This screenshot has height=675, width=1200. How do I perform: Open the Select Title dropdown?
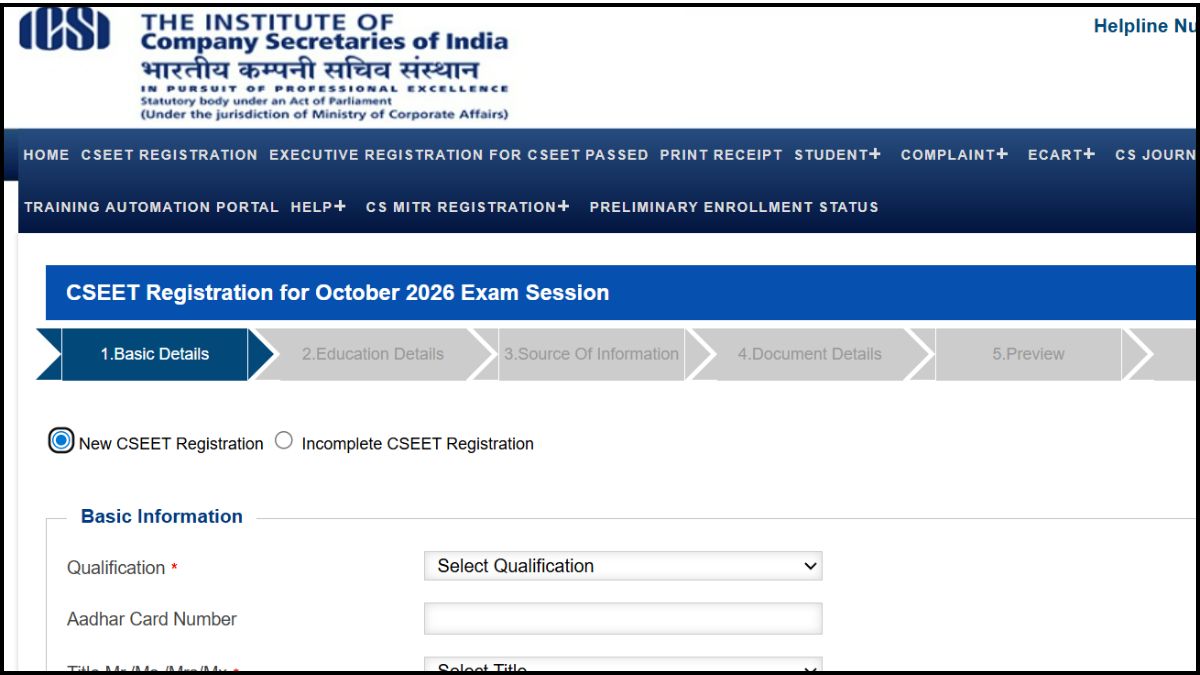622,666
